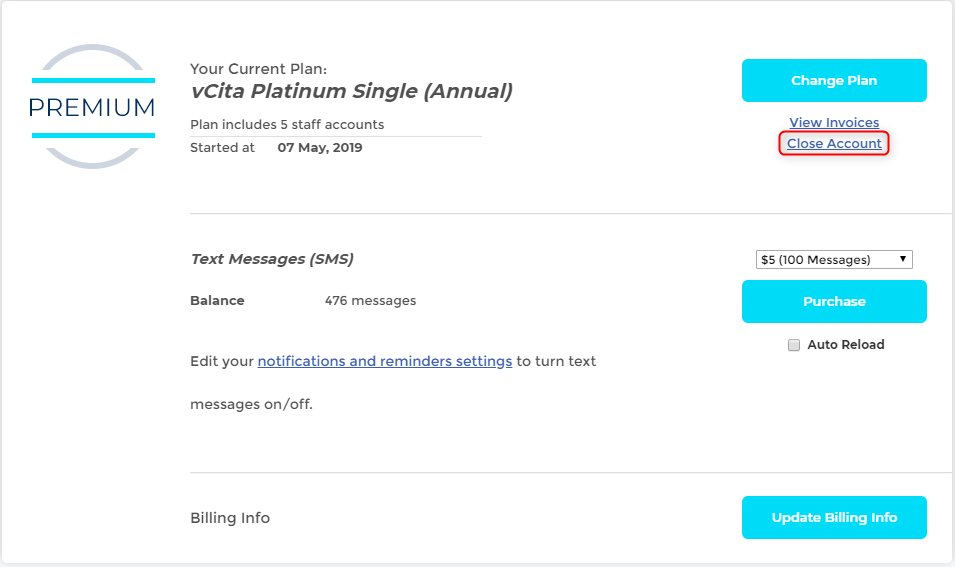This screenshot has height=567, width=955.
Task: Click the PREMIUM plan badge logo
Action: (93, 107)
